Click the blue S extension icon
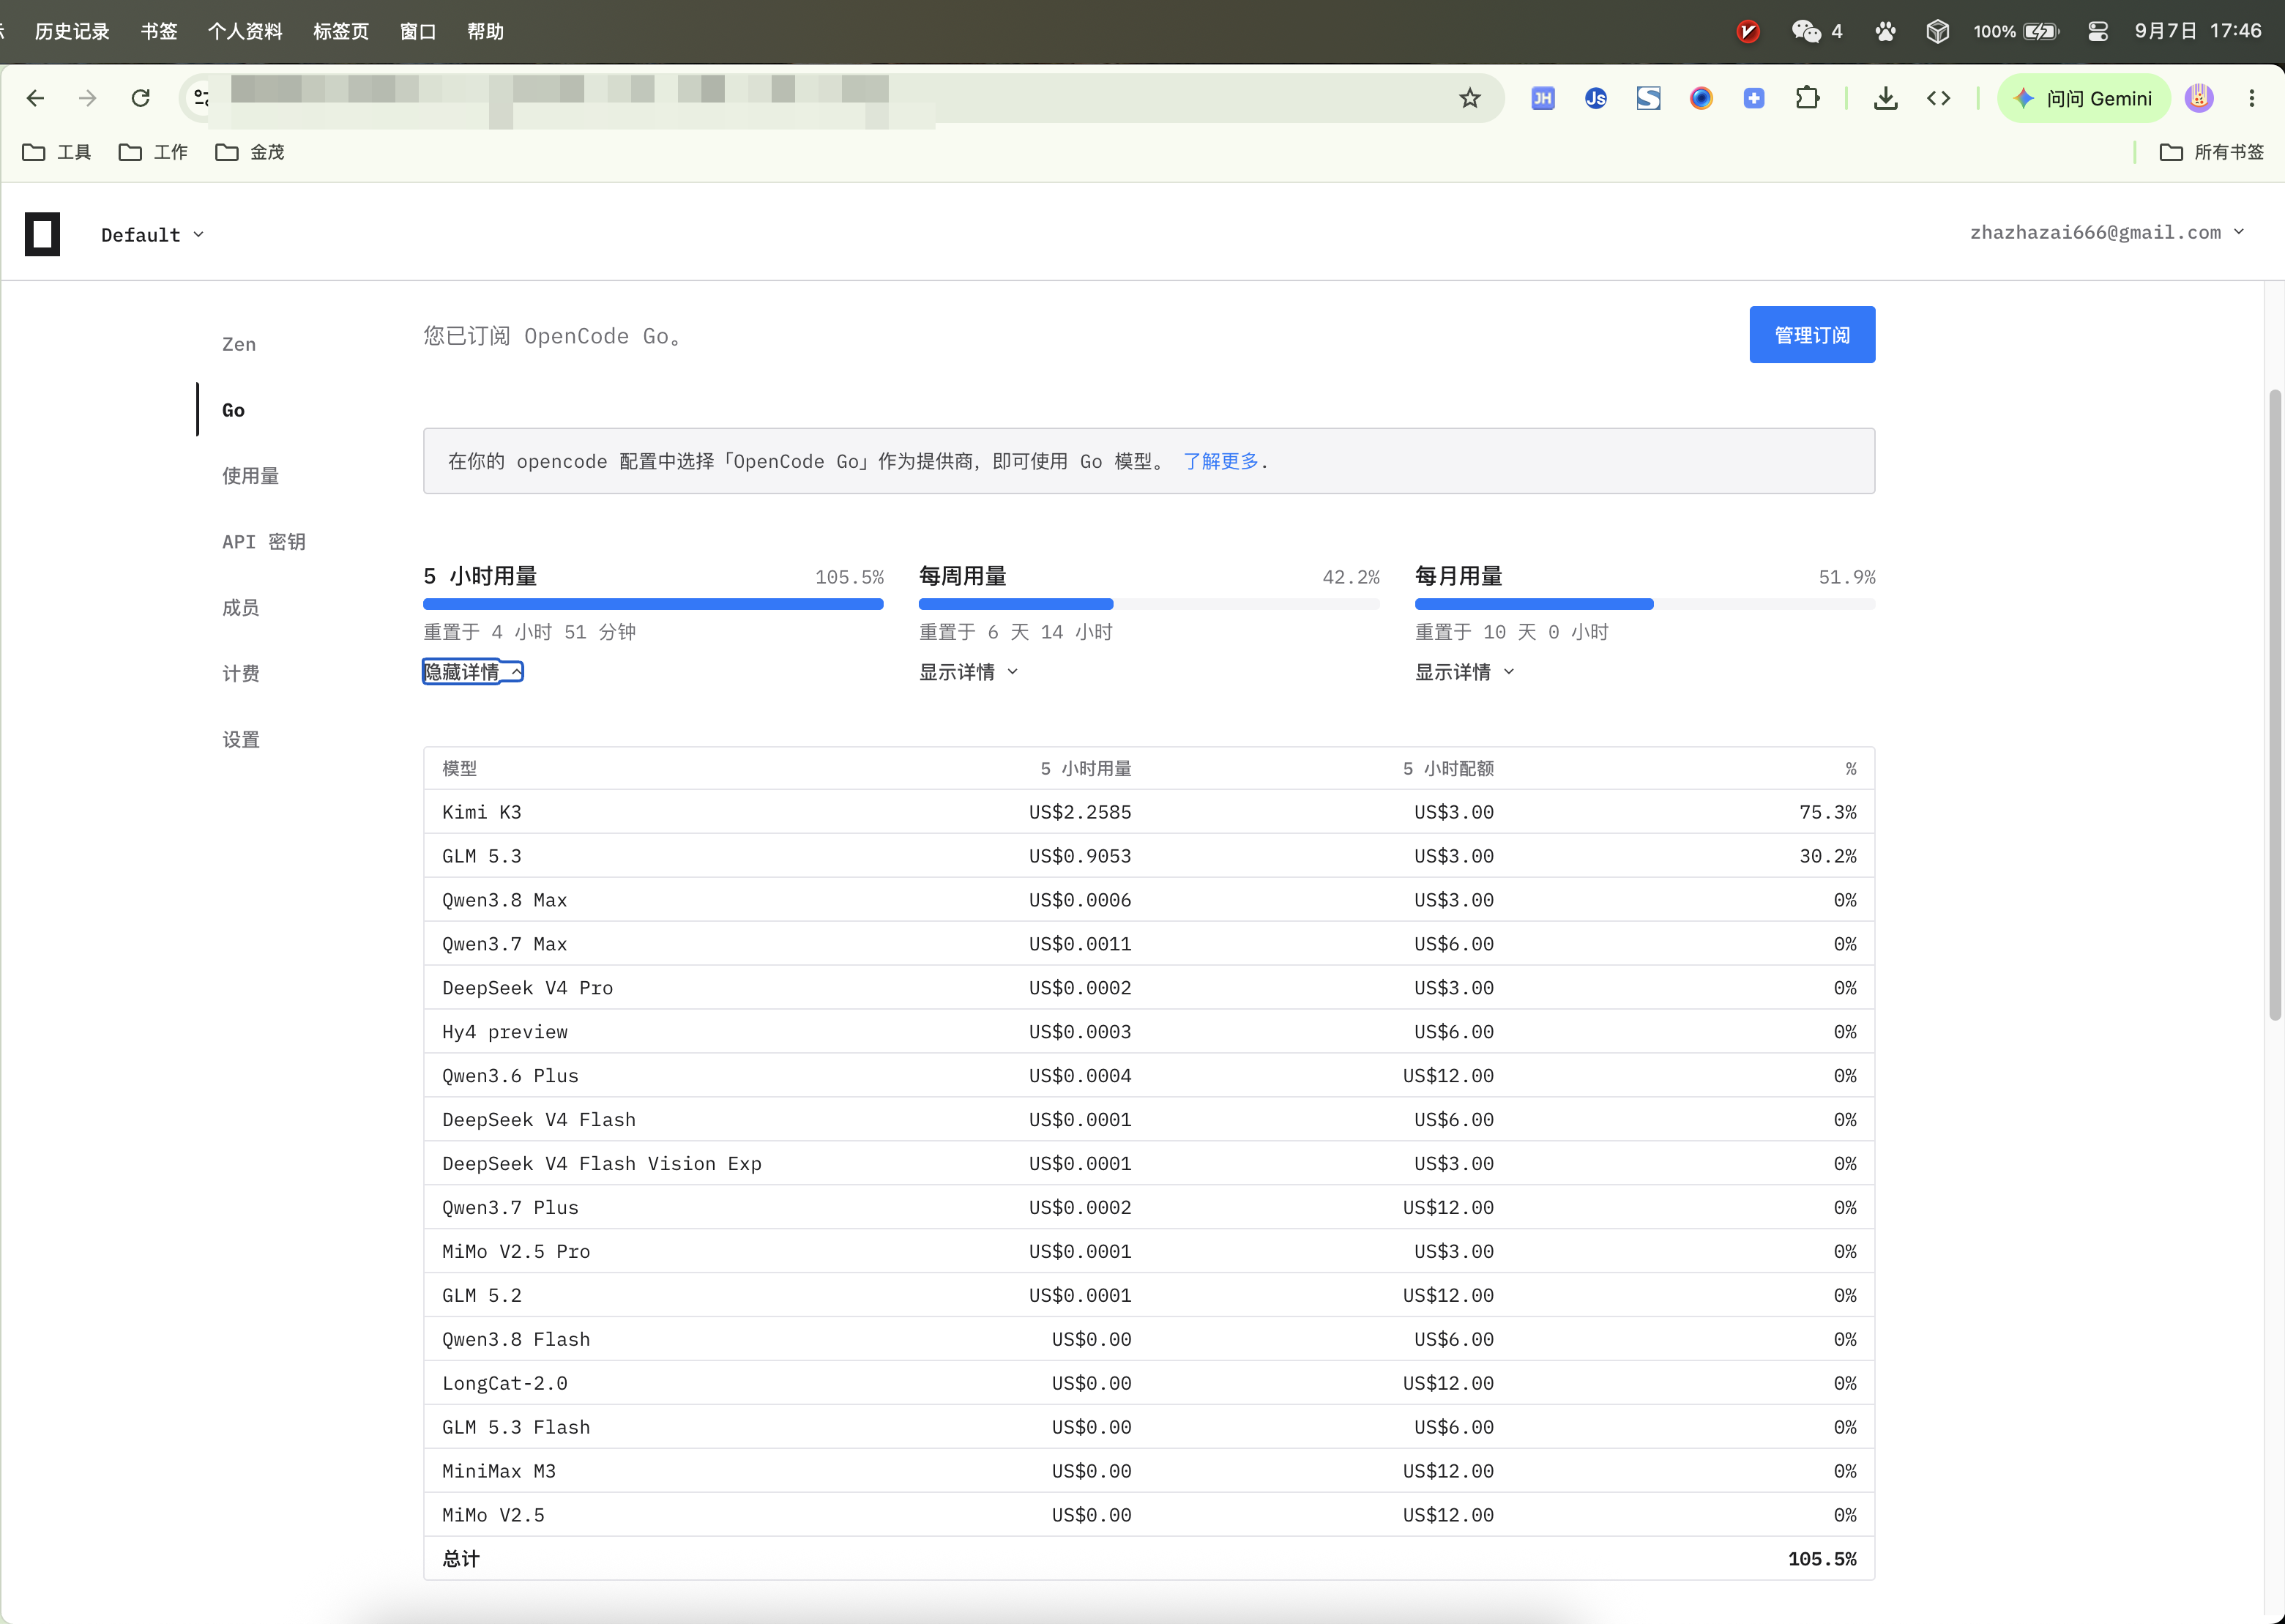Viewport: 2285px width, 1624px height. (1648, 98)
